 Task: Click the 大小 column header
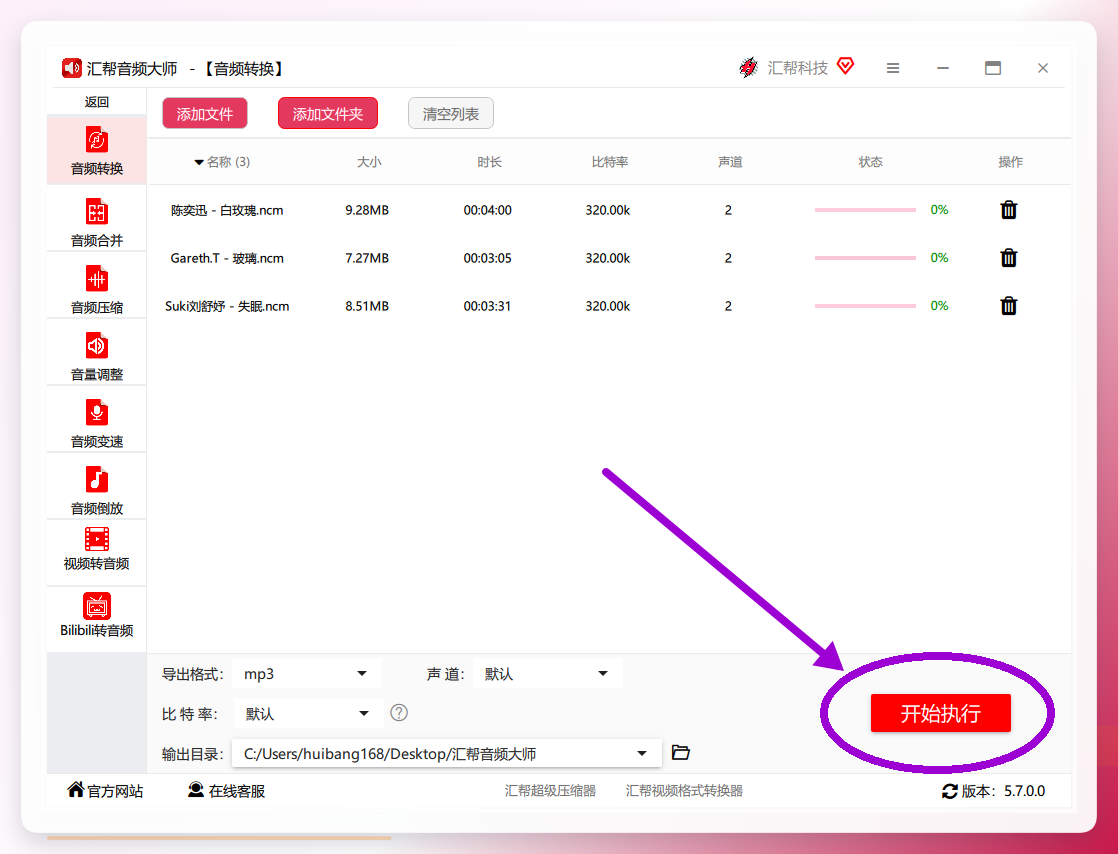click(x=369, y=162)
